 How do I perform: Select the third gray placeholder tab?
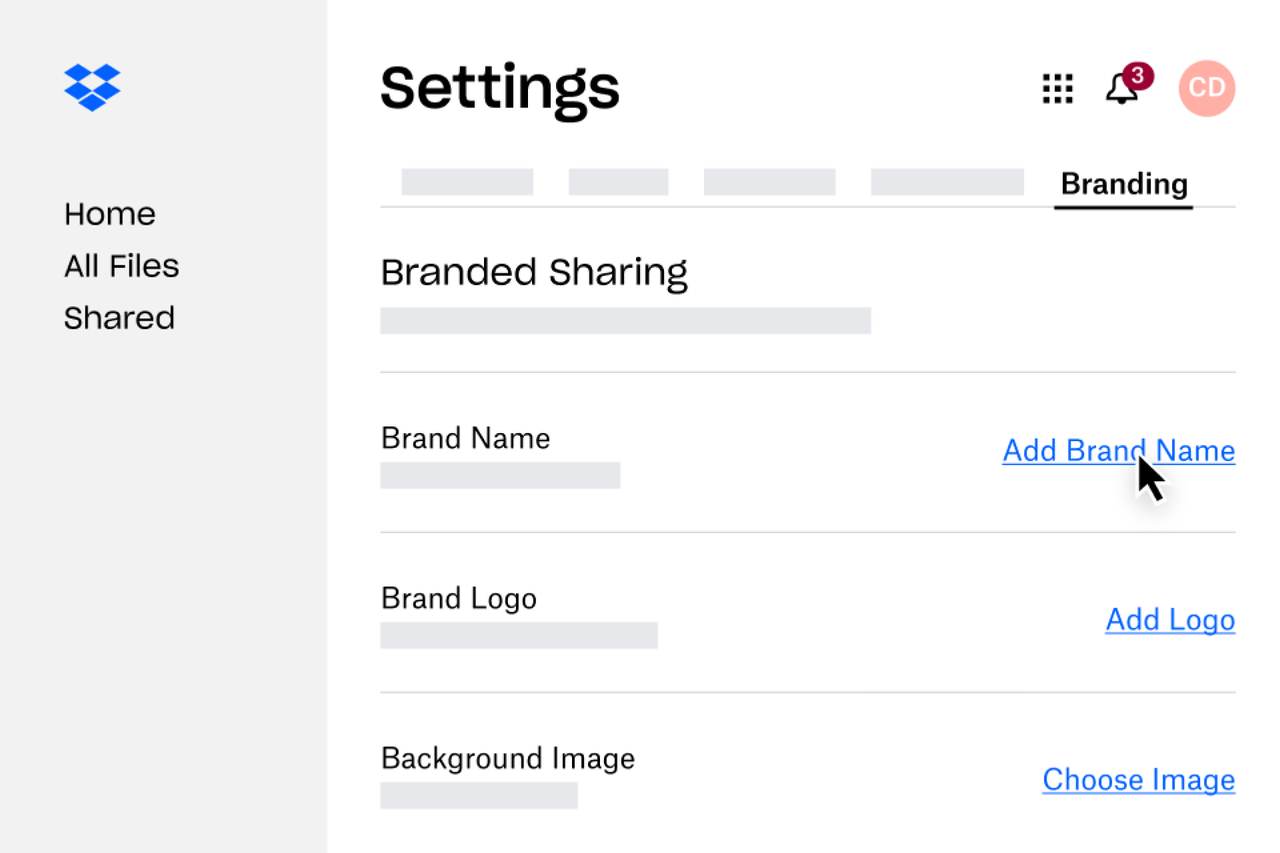click(x=769, y=182)
